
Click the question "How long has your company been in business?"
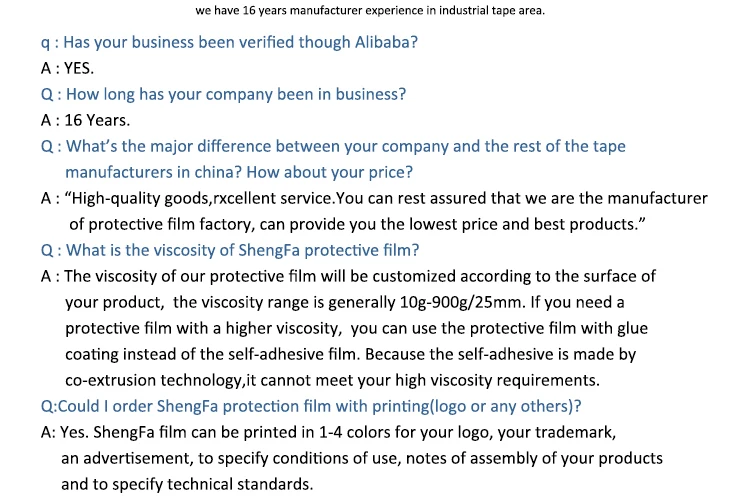pos(223,94)
